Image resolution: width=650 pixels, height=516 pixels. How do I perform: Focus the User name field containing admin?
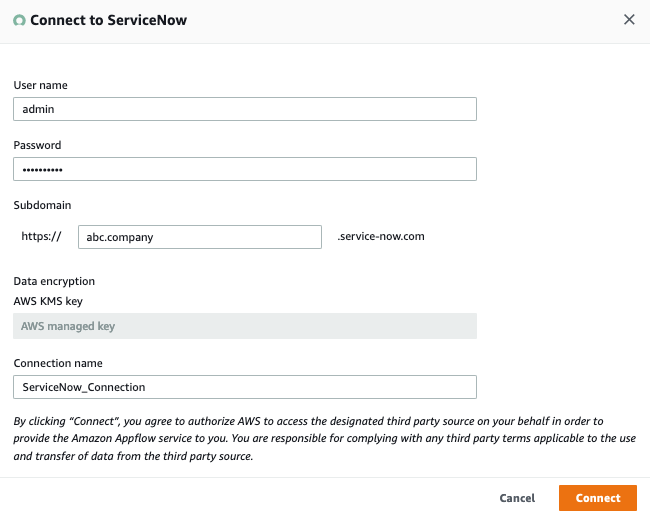pyautogui.click(x=244, y=108)
